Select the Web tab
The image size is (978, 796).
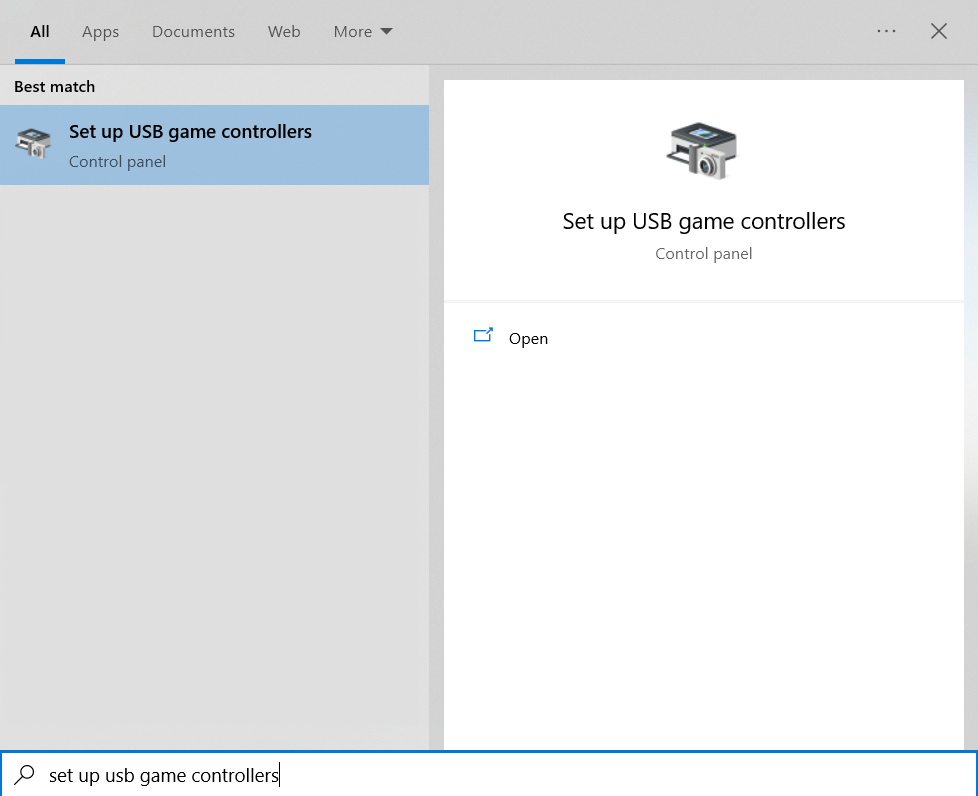[284, 32]
